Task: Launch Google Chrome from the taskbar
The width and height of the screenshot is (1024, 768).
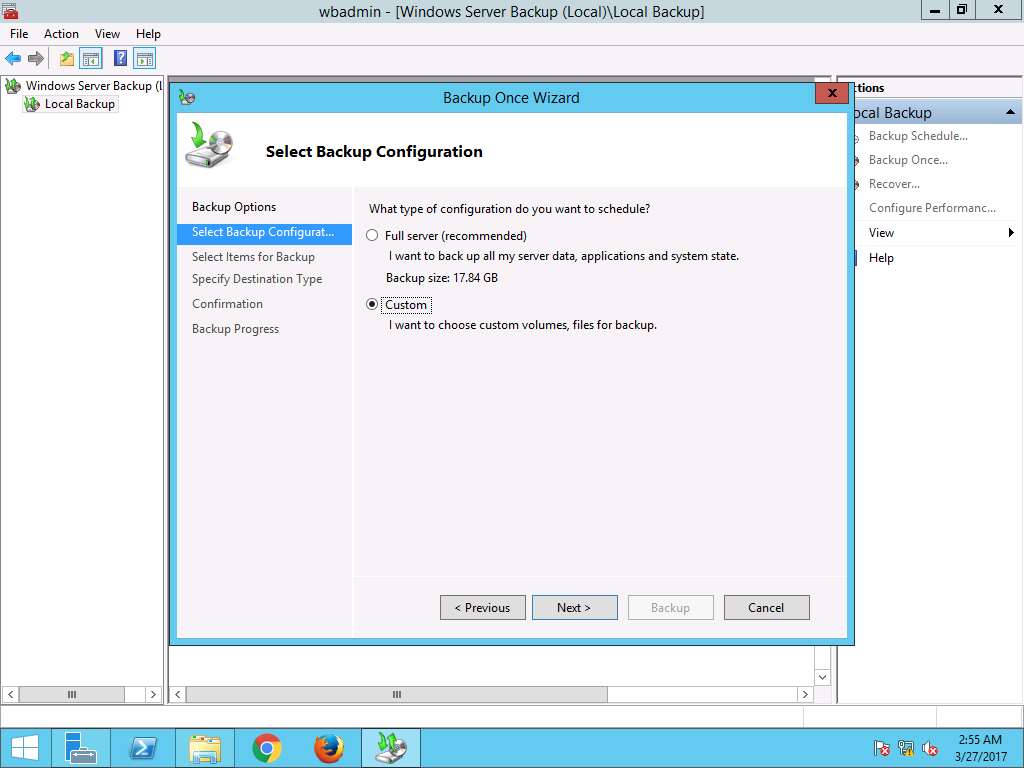Action: [x=266, y=748]
